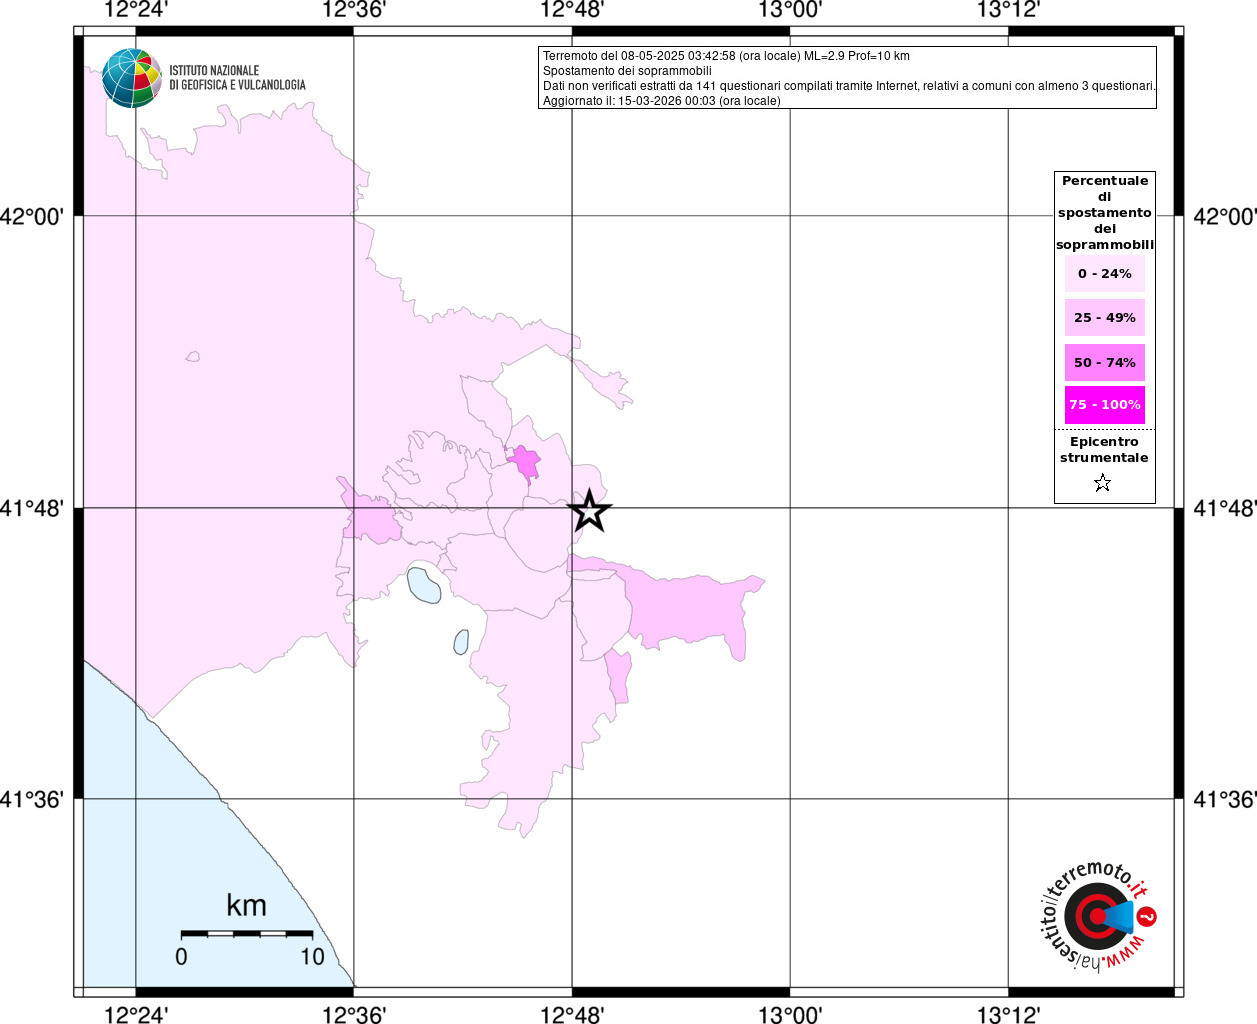Click the right latitude label 42°00'

(x=1225, y=216)
